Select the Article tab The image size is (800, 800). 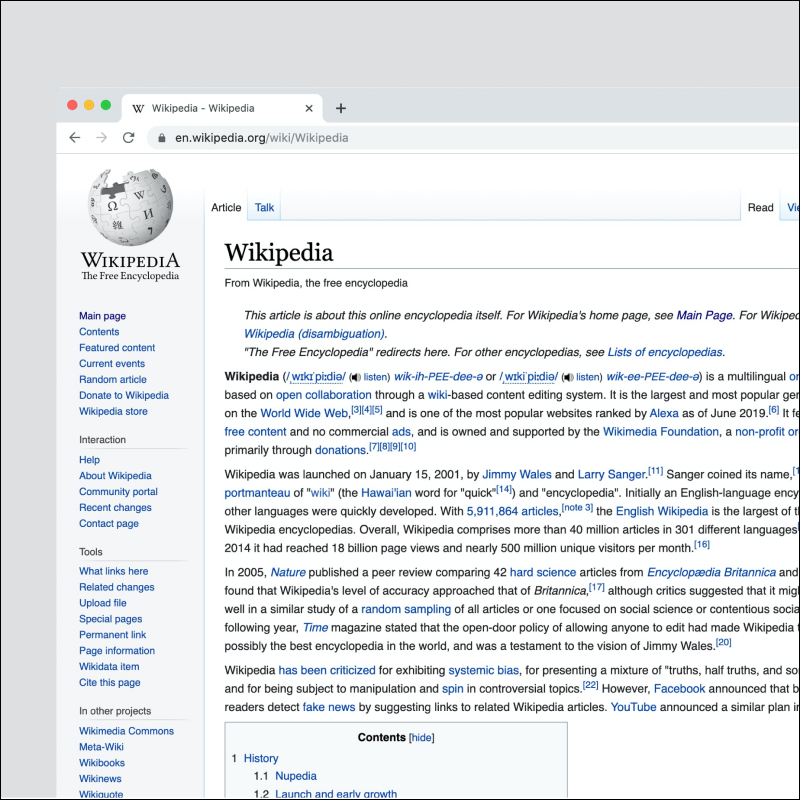pos(226,208)
